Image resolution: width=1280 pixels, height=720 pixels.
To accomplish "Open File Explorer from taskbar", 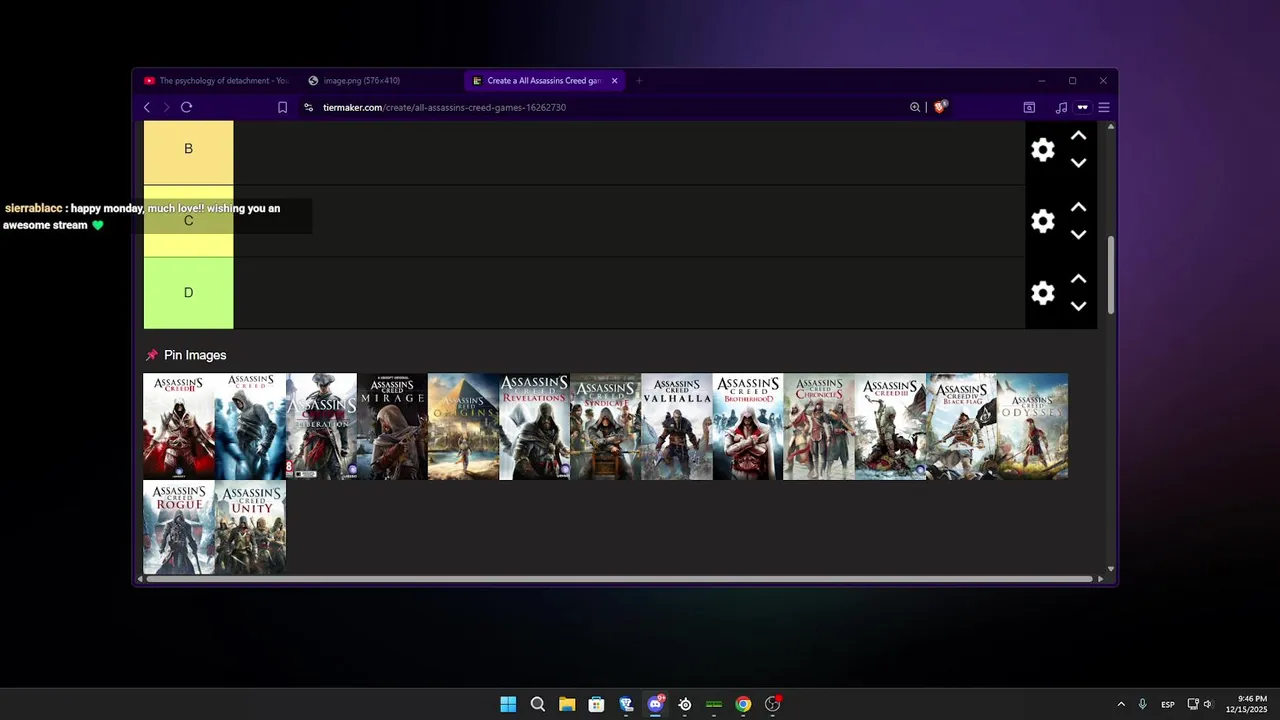I will tap(567, 704).
